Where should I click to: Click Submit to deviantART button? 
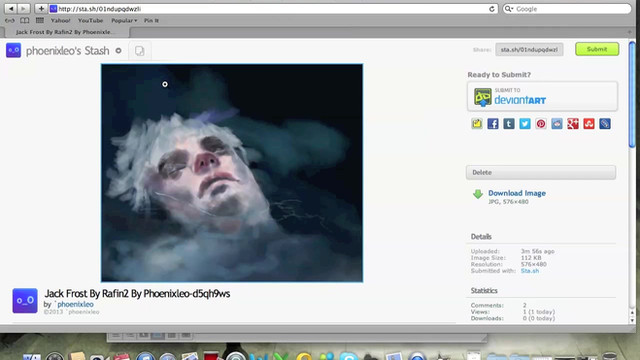pyautogui.click(x=542, y=96)
